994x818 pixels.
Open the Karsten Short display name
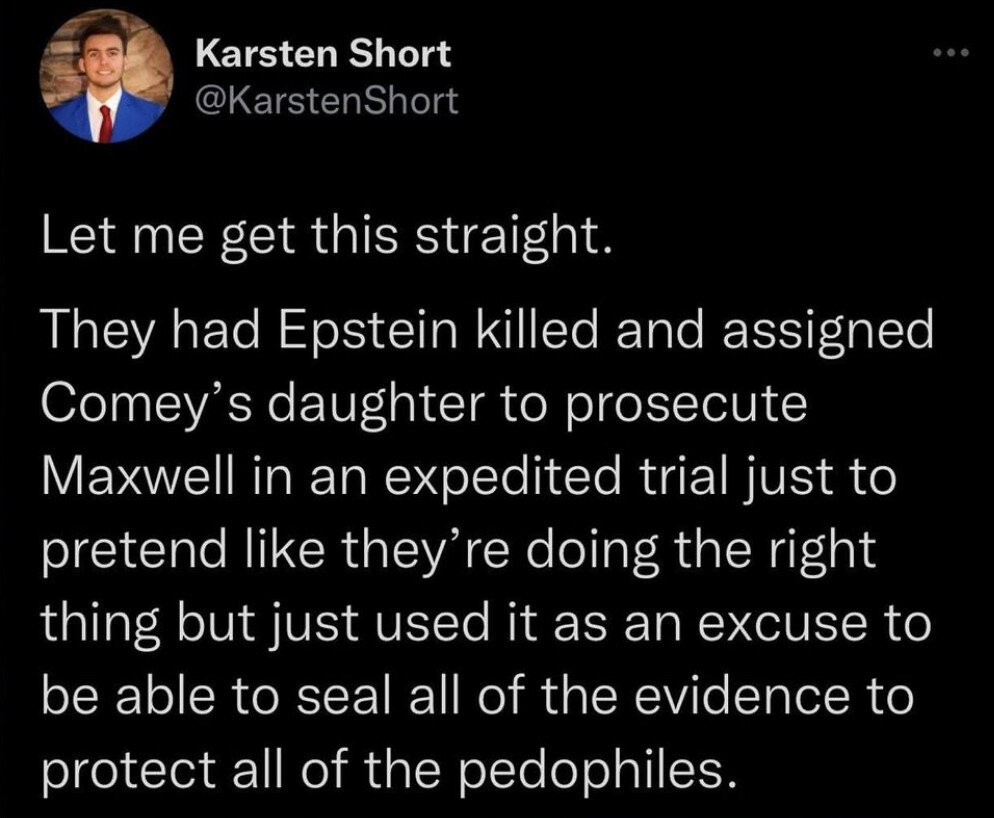tap(323, 53)
